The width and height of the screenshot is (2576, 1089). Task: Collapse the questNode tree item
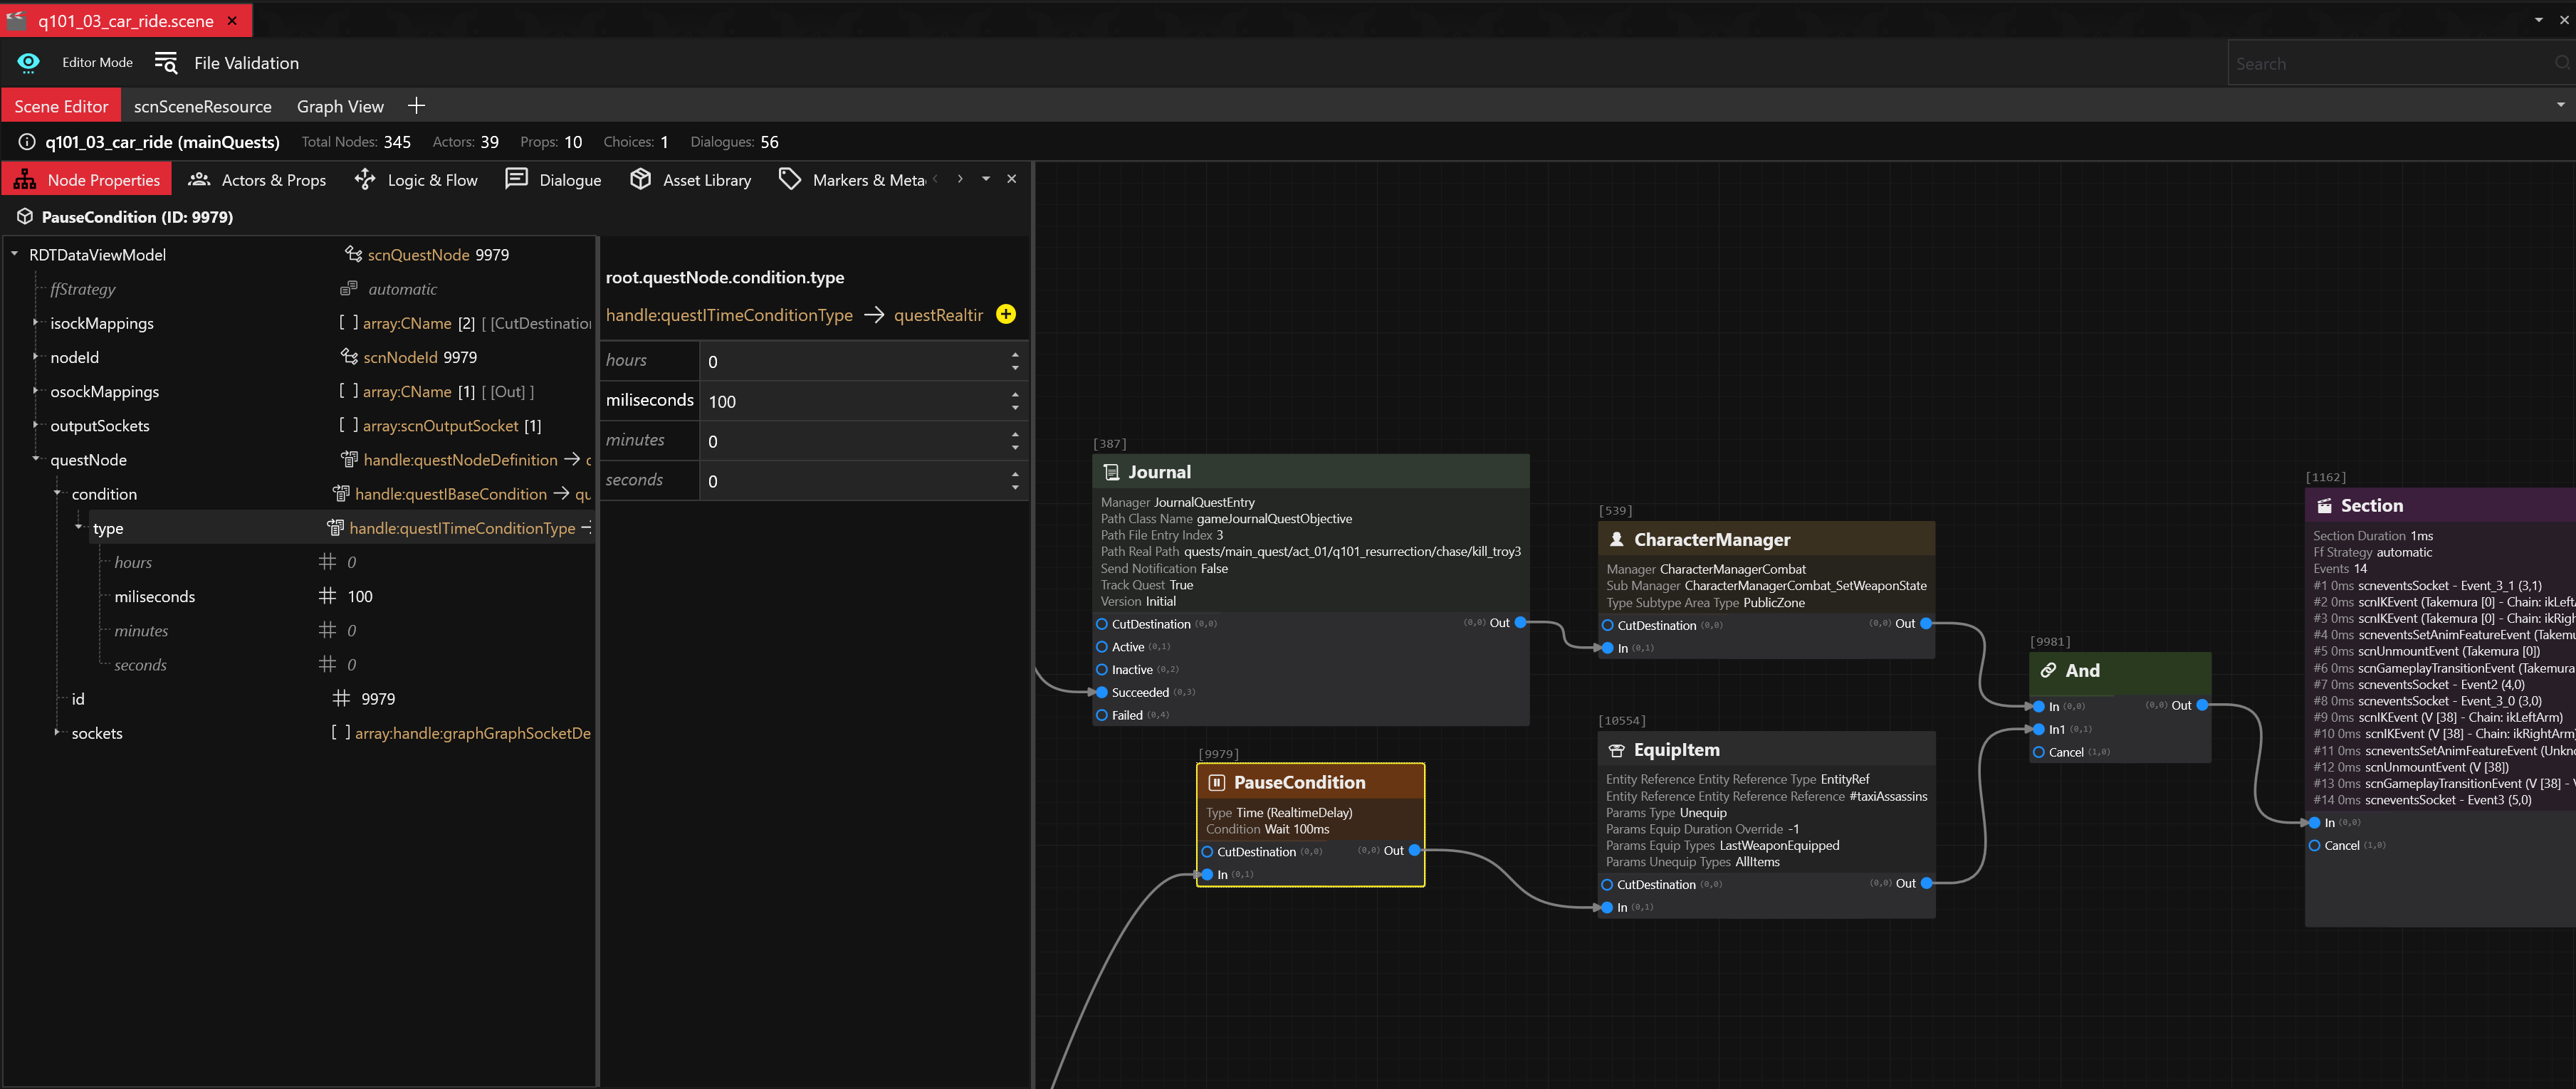36,459
